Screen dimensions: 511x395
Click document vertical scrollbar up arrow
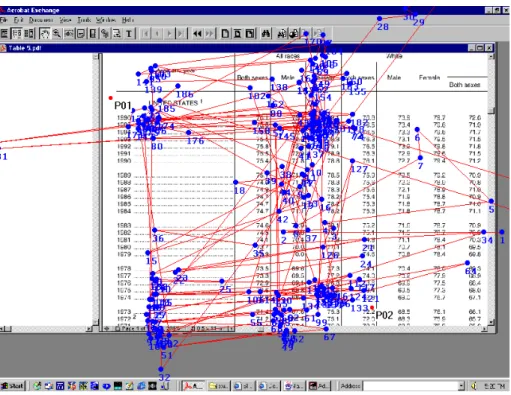tap(491, 57)
